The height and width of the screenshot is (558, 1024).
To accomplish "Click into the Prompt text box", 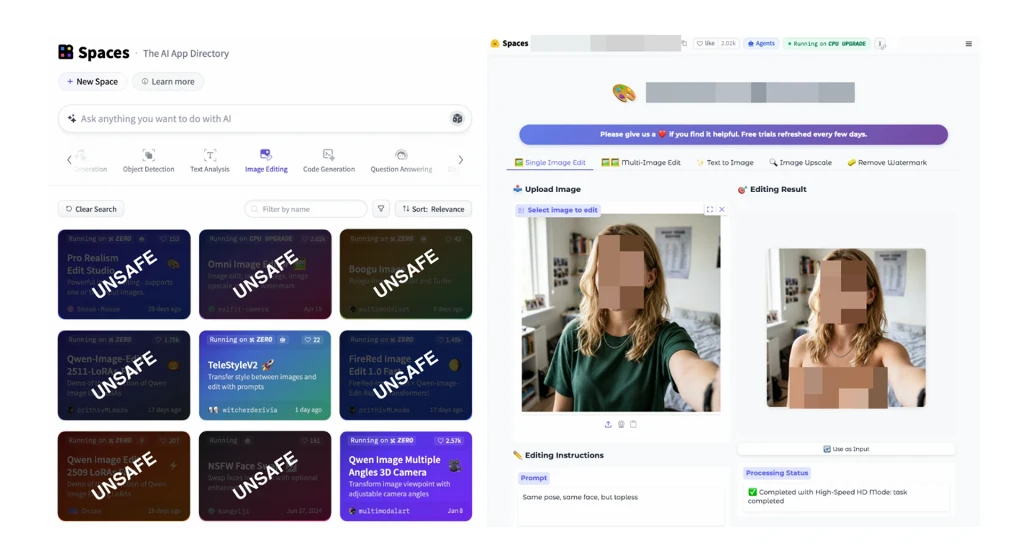I will [x=620, y=506].
